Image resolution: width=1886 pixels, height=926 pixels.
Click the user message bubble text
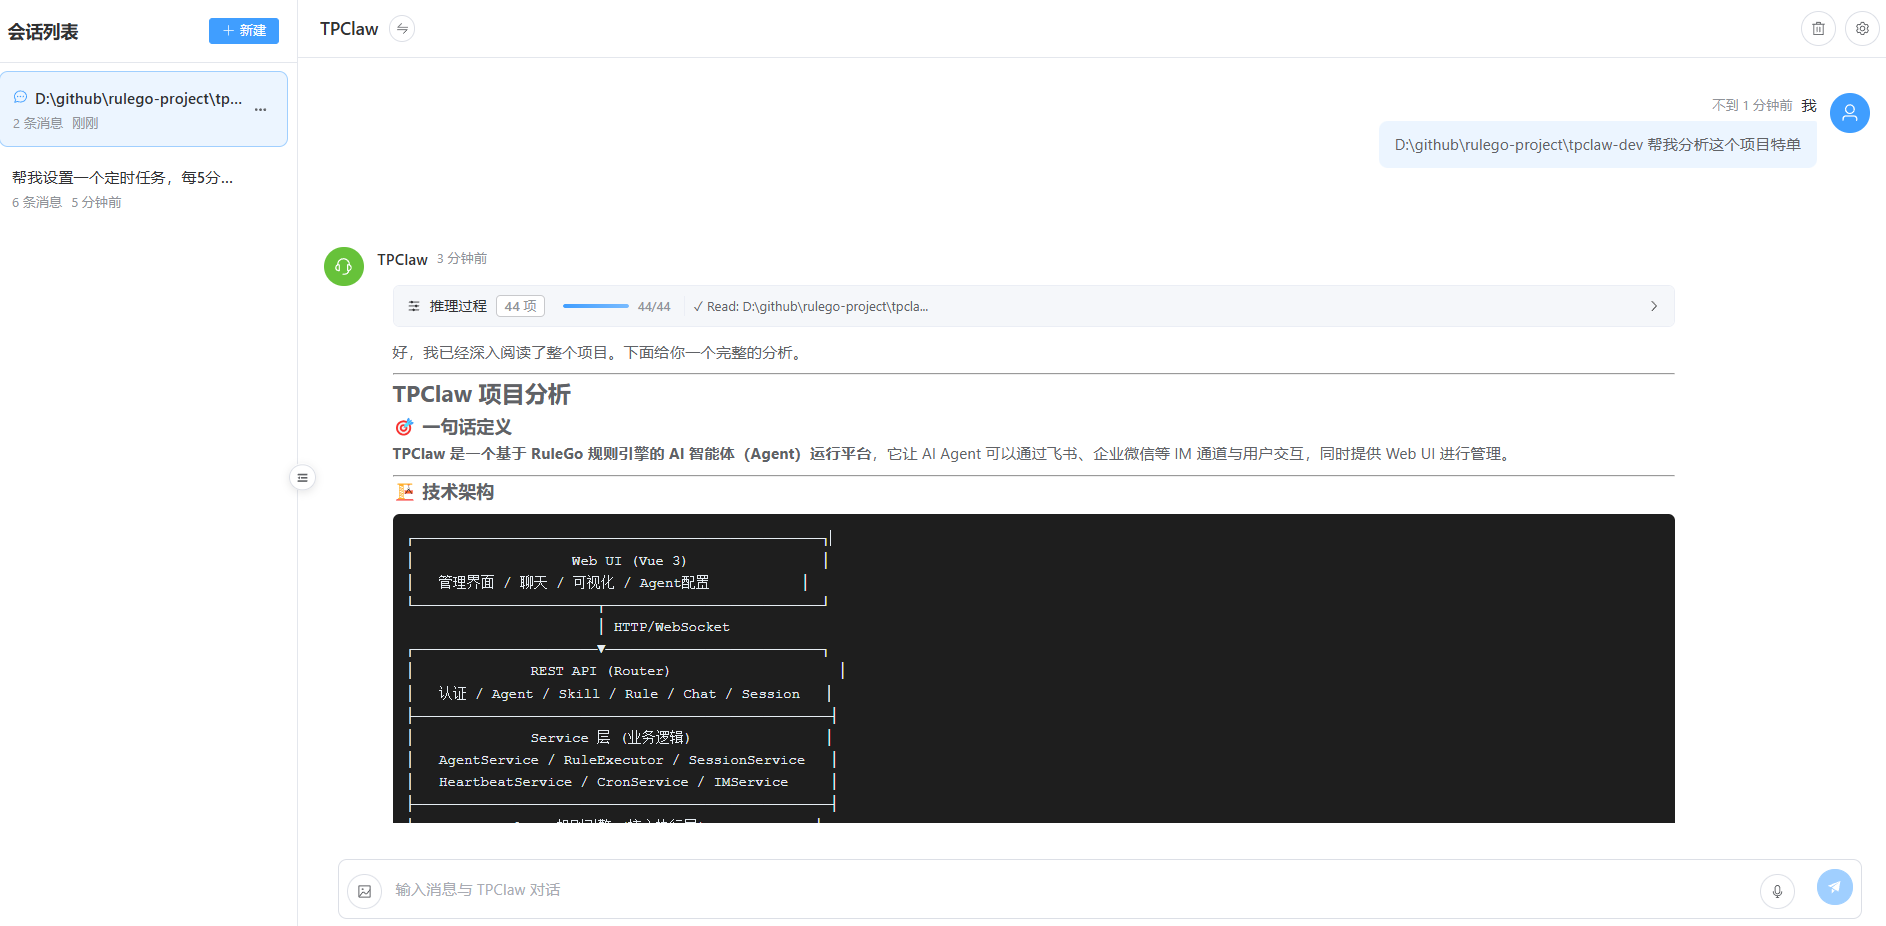(1598, 145)
